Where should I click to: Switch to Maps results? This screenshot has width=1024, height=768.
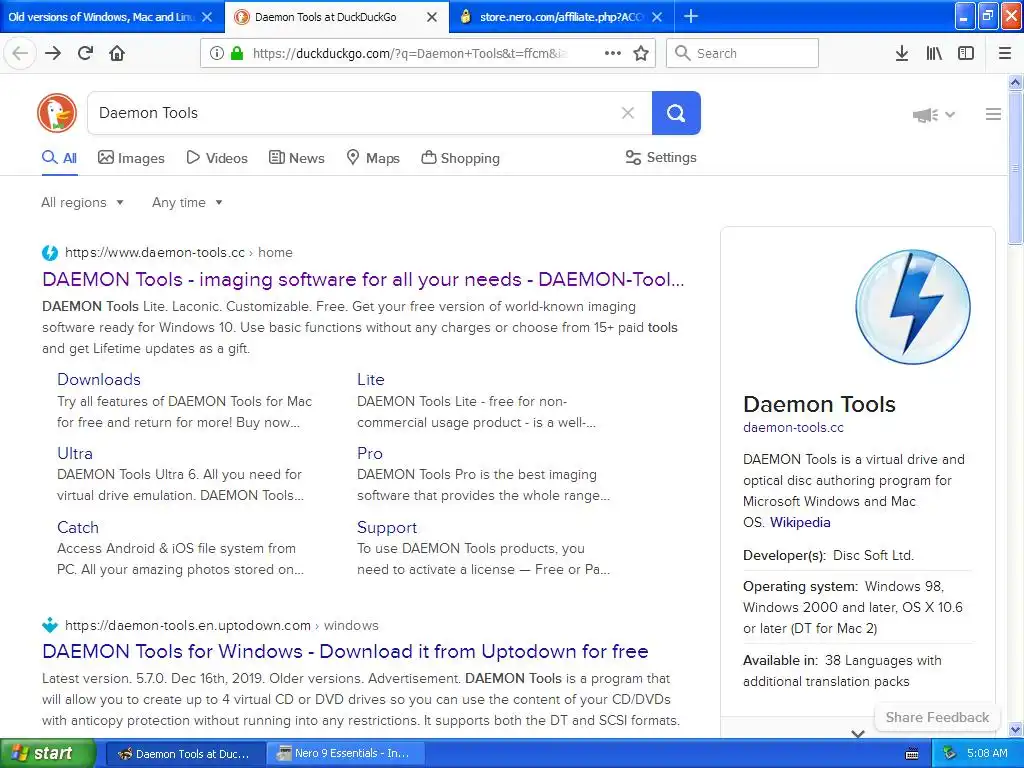[x=373, y=158]
